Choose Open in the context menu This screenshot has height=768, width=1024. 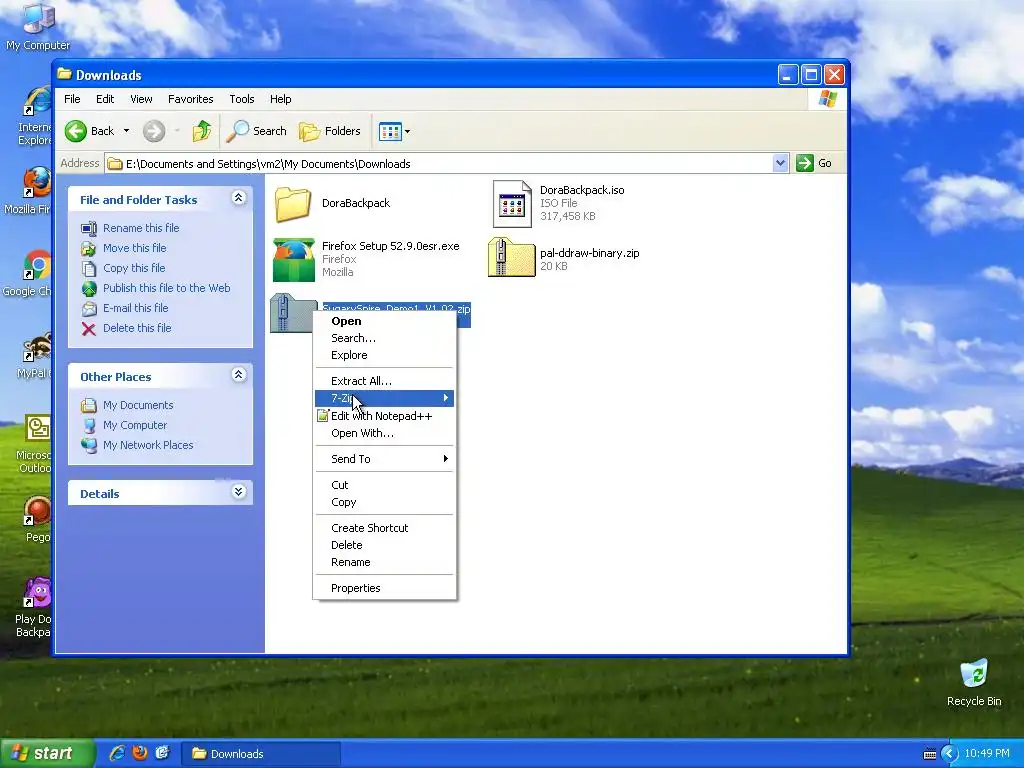pyautogui.click(x=384, y=321)
